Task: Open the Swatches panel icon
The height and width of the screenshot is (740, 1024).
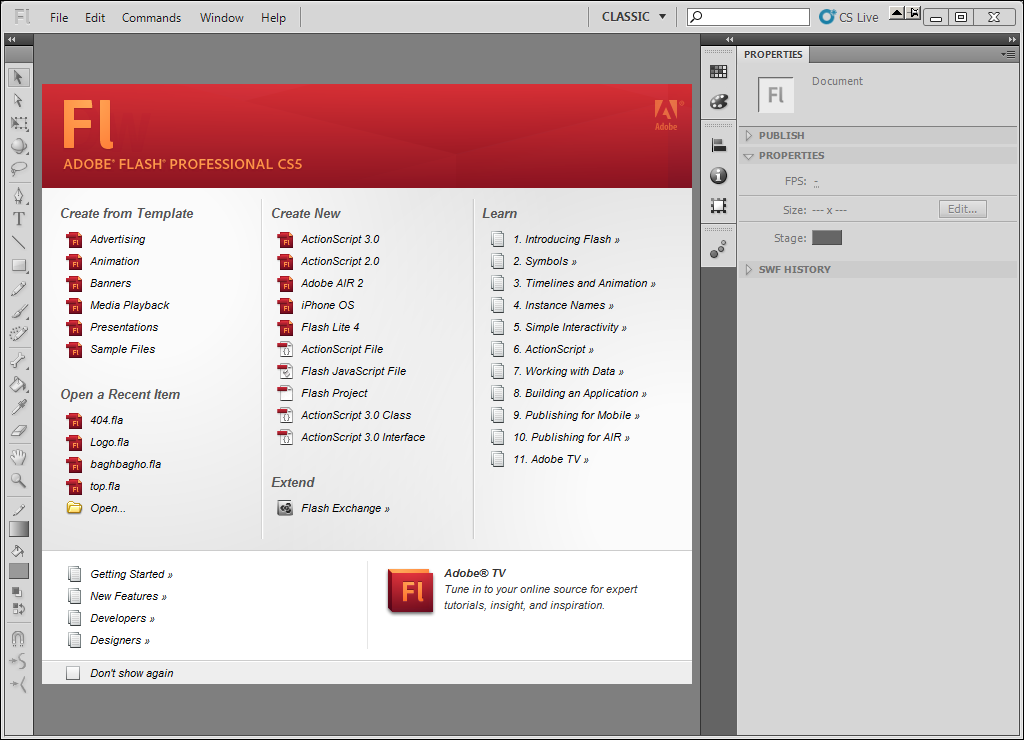Action: [718, 72]
